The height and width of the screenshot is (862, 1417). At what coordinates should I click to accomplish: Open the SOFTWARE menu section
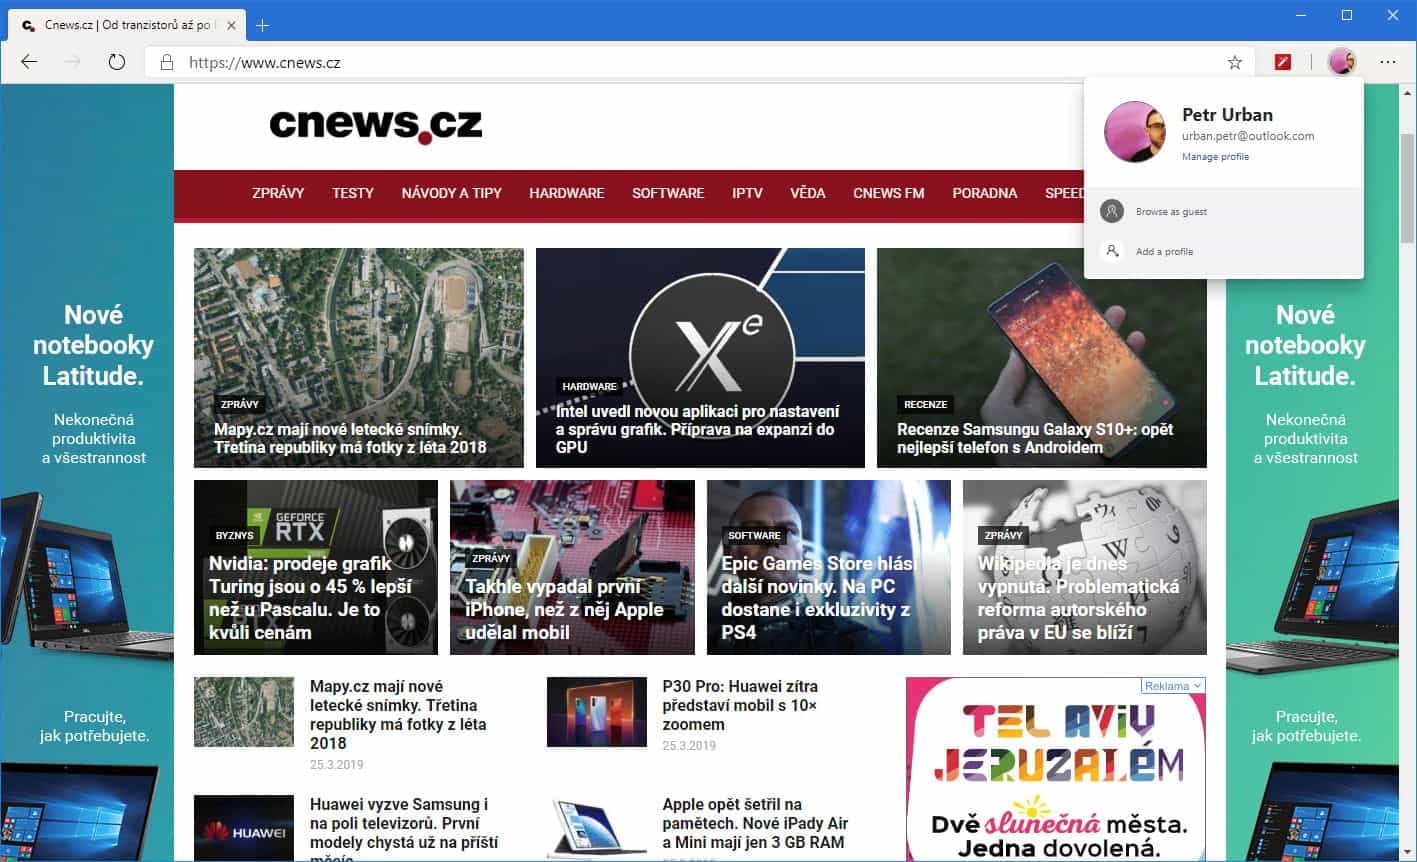[x=668, y=193]
